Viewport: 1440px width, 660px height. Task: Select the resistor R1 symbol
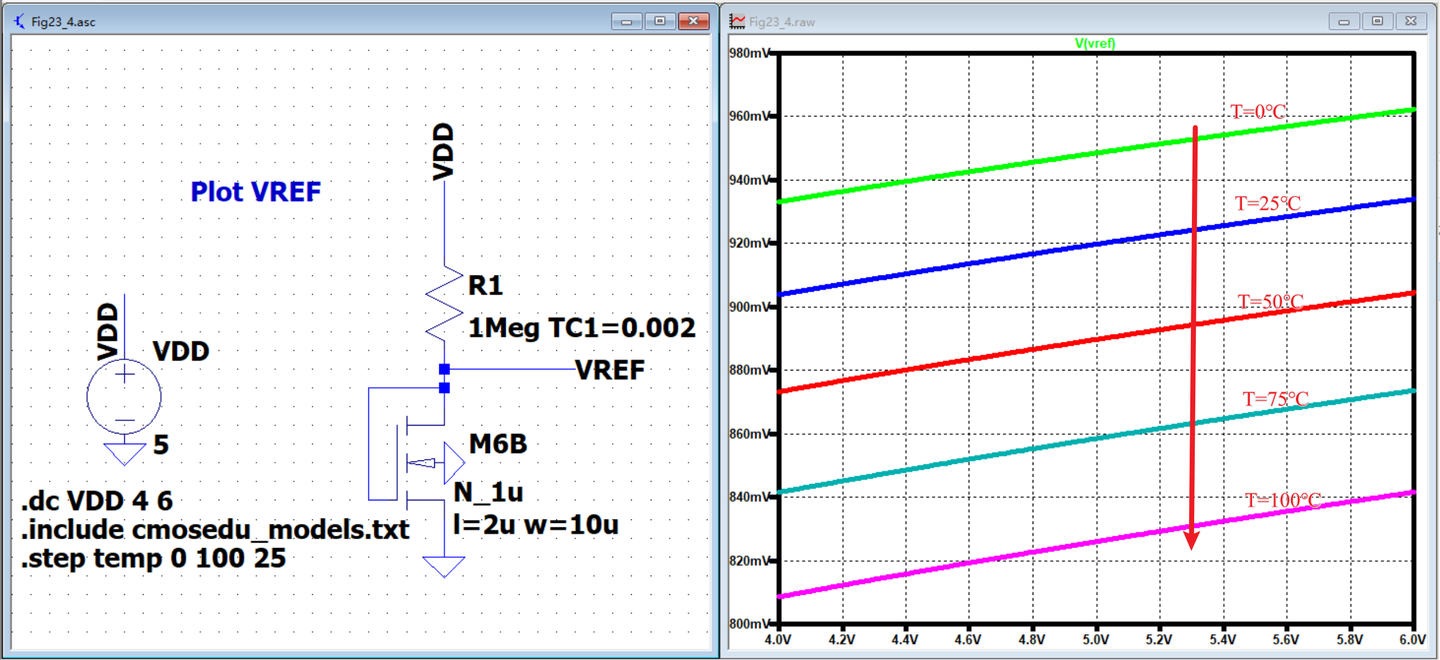point(440,300)
